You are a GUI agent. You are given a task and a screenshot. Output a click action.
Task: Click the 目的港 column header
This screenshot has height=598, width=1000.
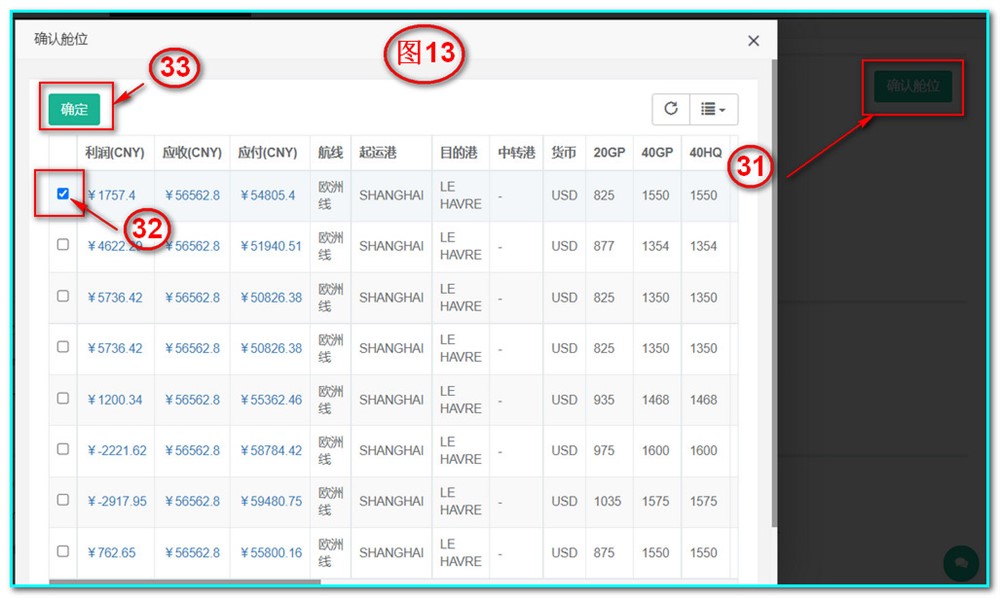tap(459, 153)
